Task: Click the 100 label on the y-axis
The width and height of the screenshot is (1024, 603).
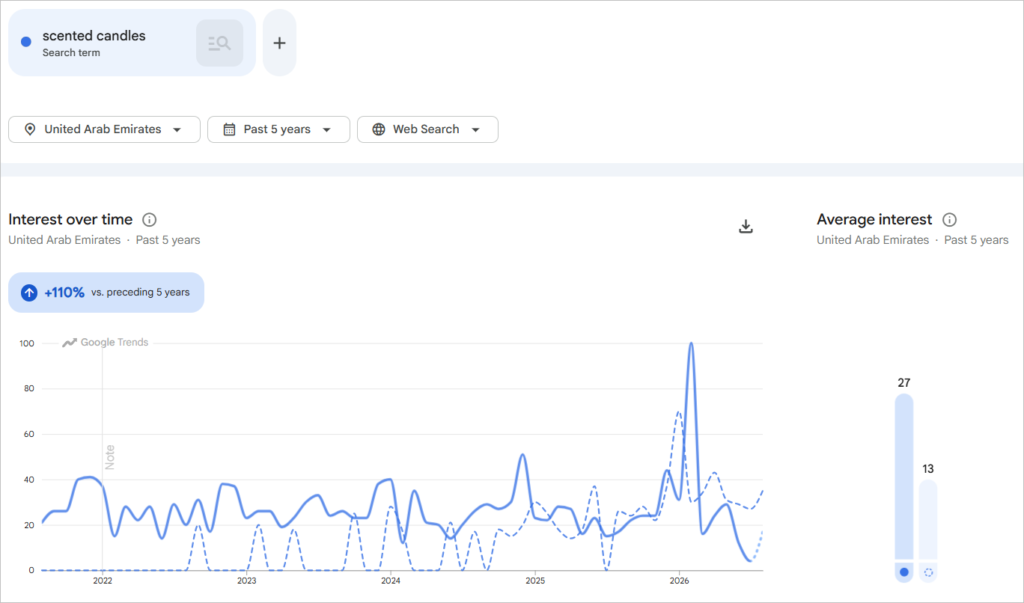Action: pos(27,344)
